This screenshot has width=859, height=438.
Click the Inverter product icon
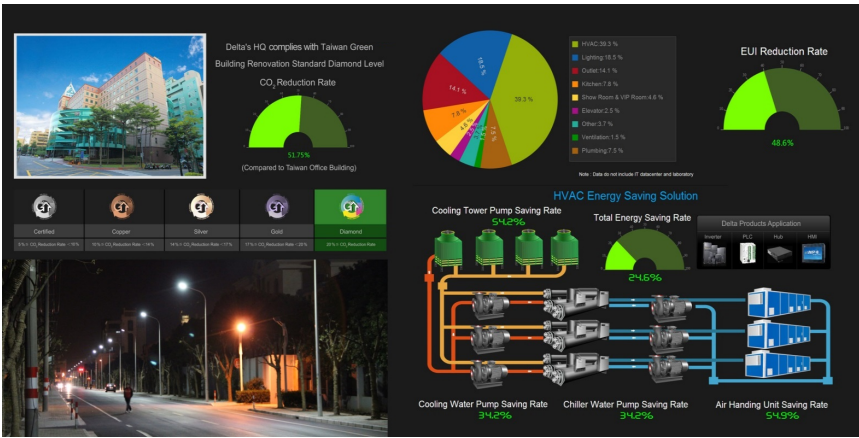click(713, 253)
